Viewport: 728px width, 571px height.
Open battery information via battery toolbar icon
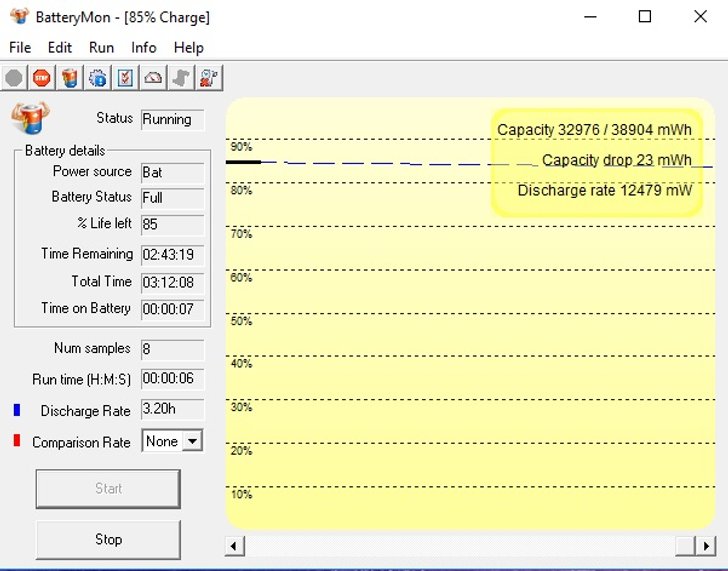70,78
